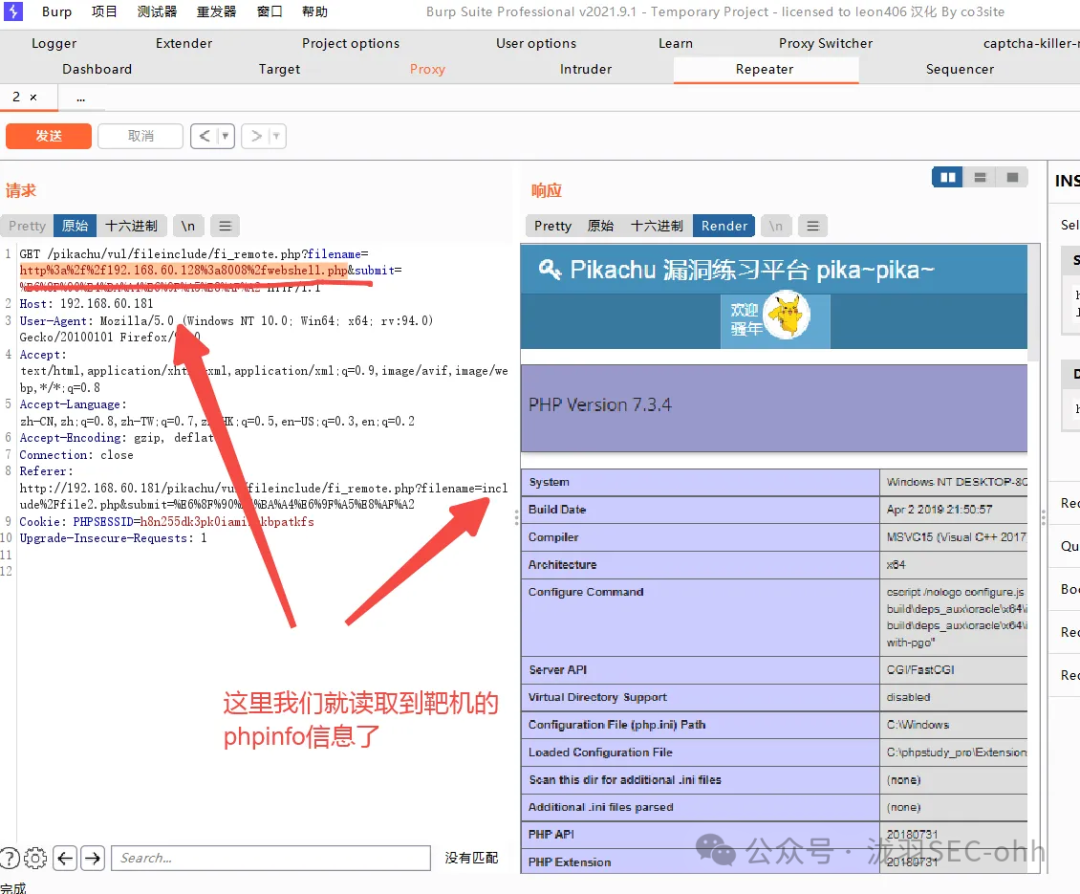Screen dimensions: 1080x894
Task: Select the Repeater tab
Action: coord(765,69)
